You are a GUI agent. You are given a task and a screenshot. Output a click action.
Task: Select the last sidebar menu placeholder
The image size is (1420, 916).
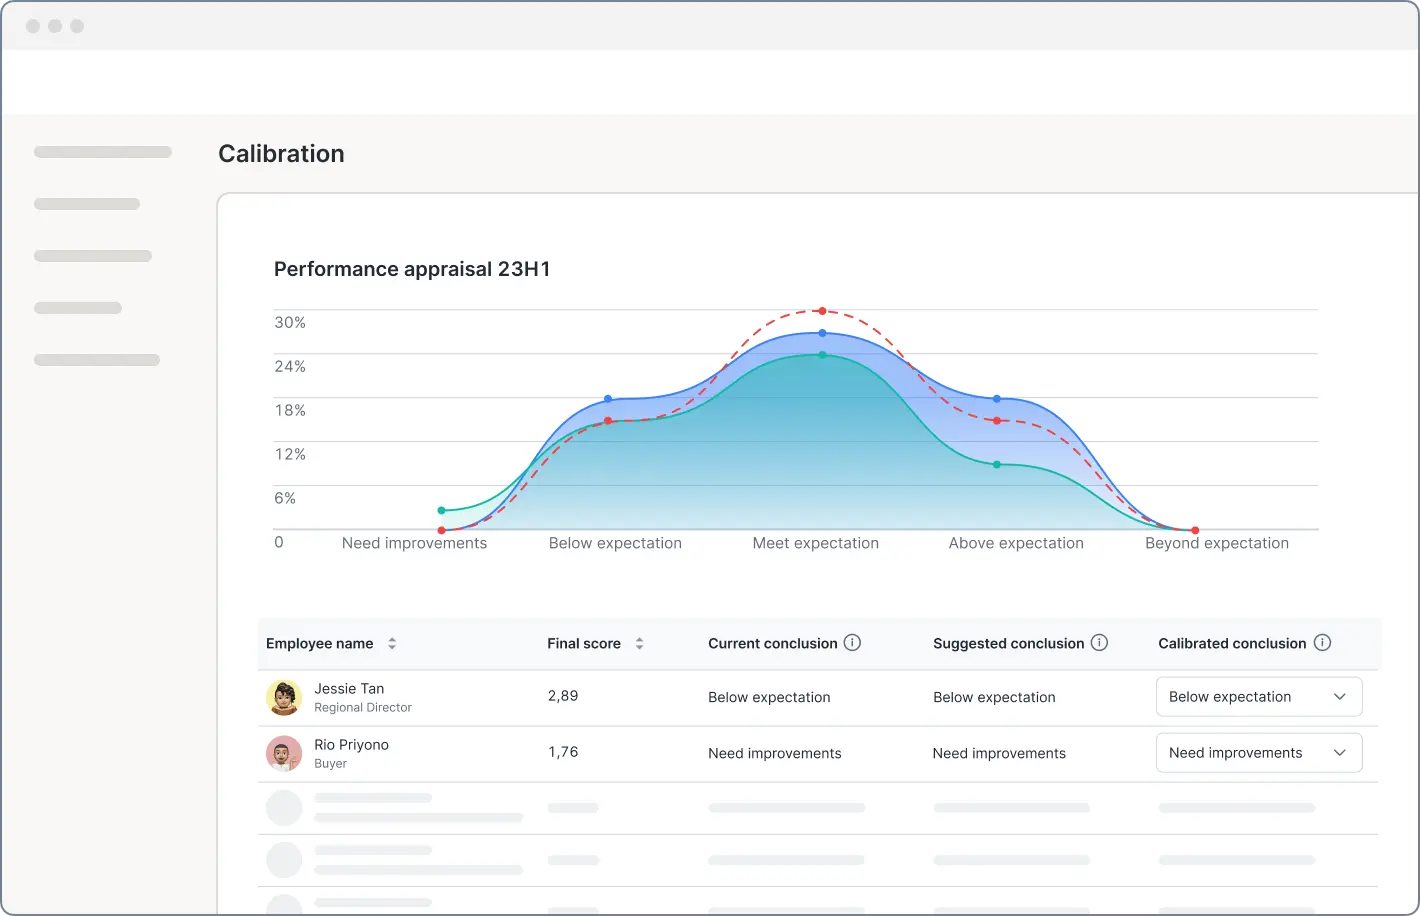pyautogui.click(x=97, y=360)
